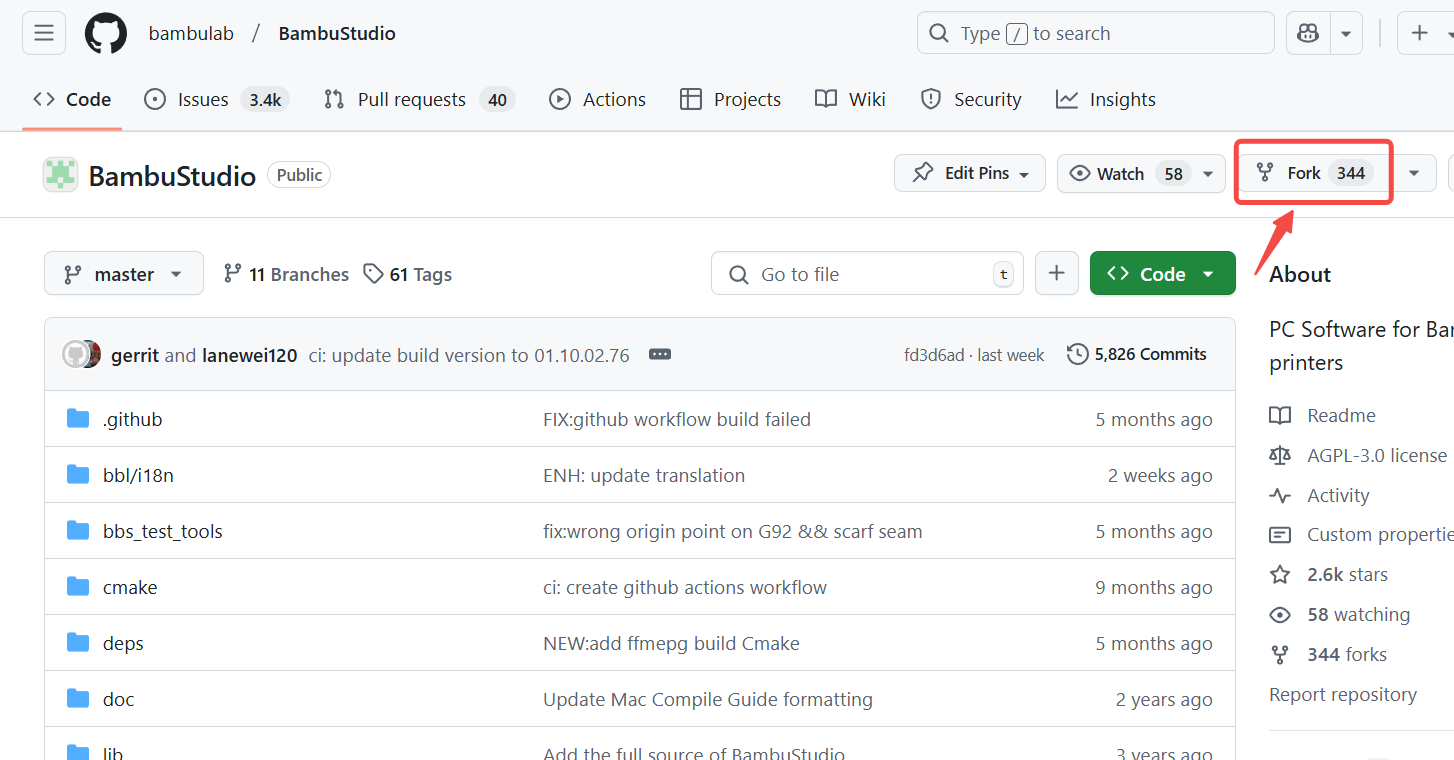1454x760 pixels.
Task: Open the add file plus button
Action: (1057, 274)
